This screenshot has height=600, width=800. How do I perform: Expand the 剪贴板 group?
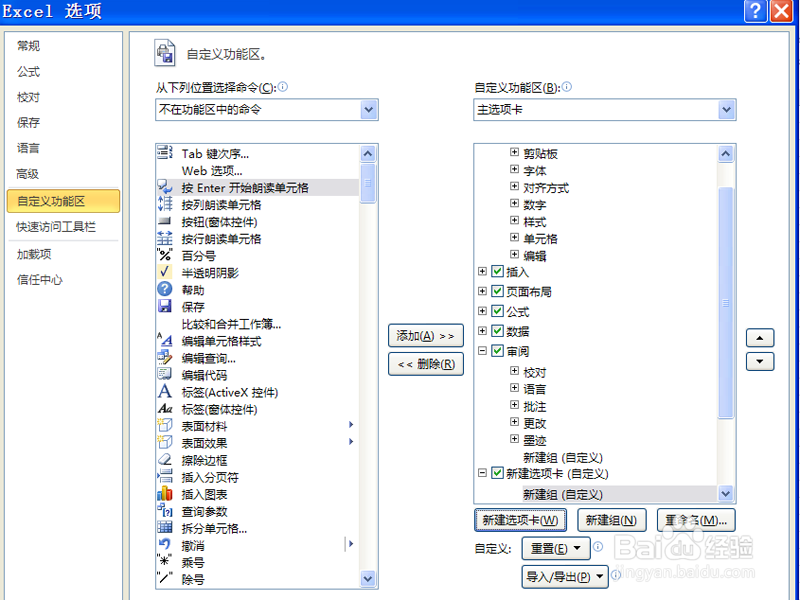pos(514,152)
